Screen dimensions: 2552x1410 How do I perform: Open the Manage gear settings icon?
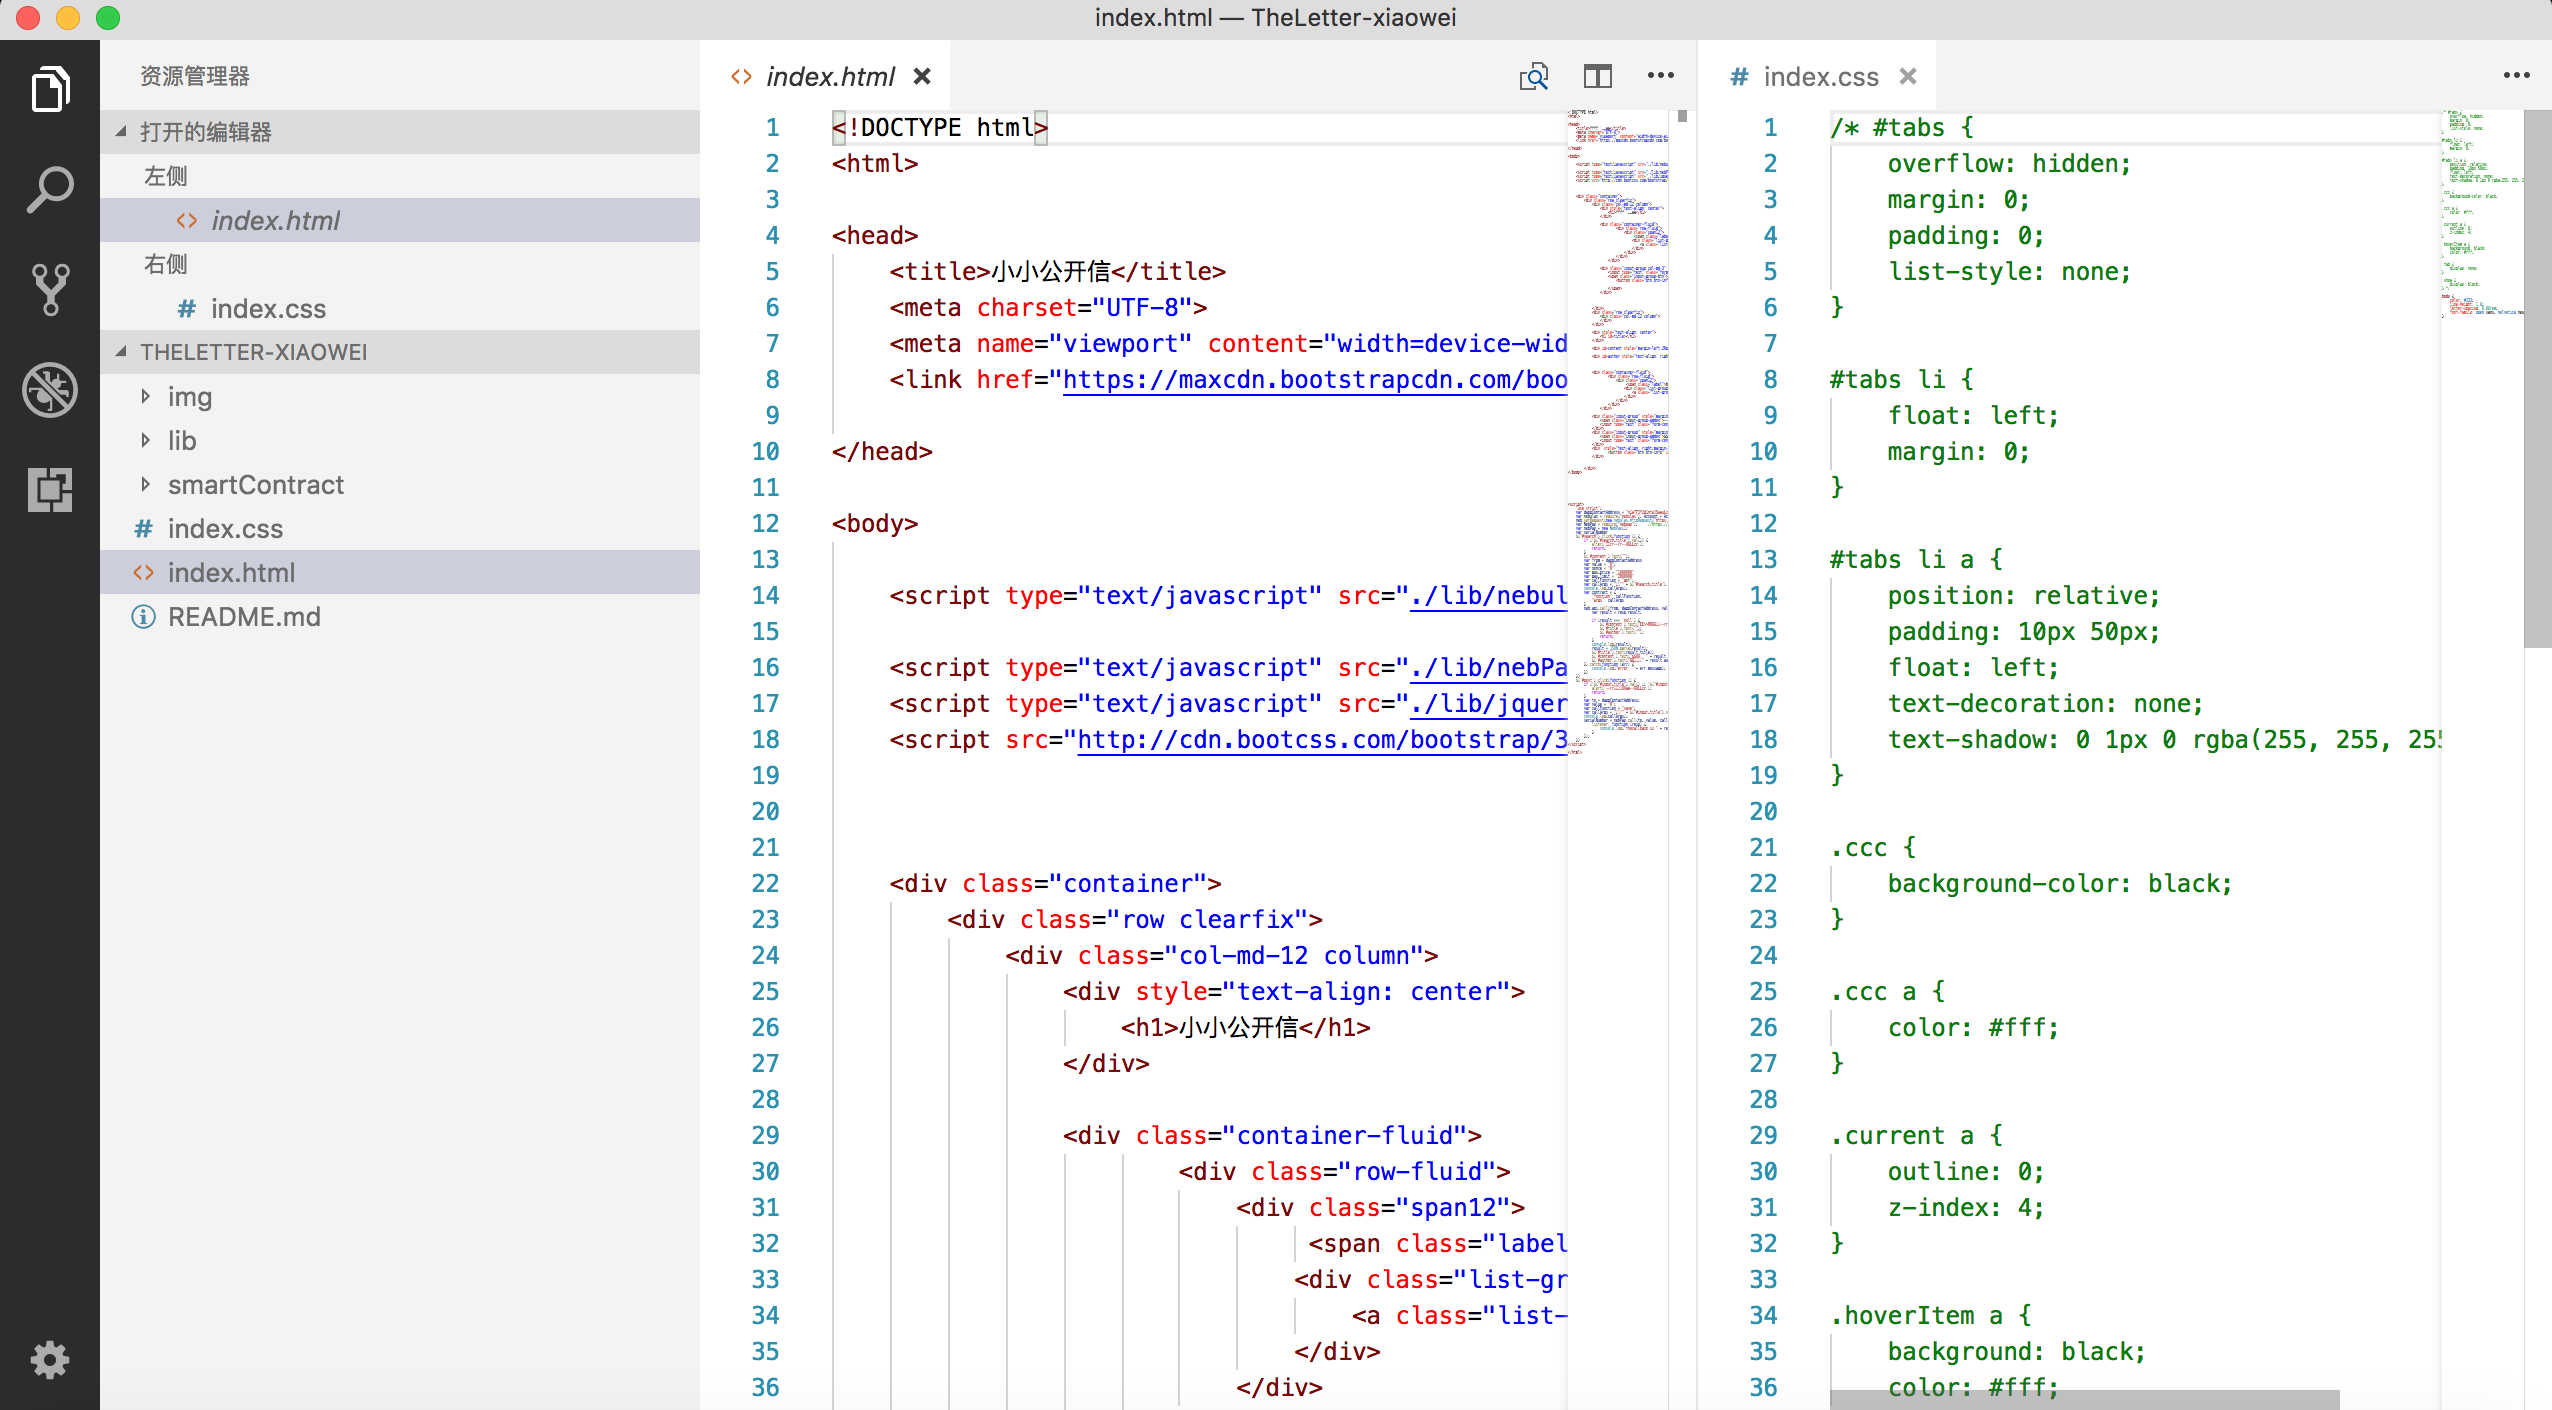point(50,1360)
